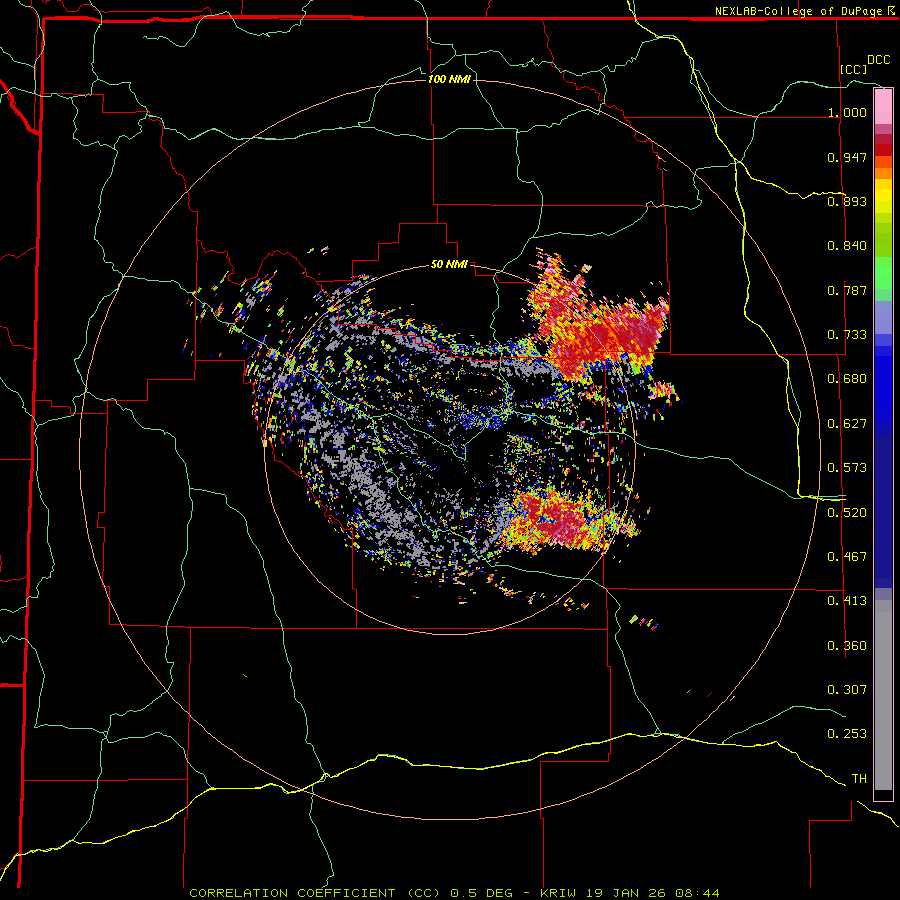Click the 0.680 scale value
Screen dimensions: 900x900
(x=847, y=379)
